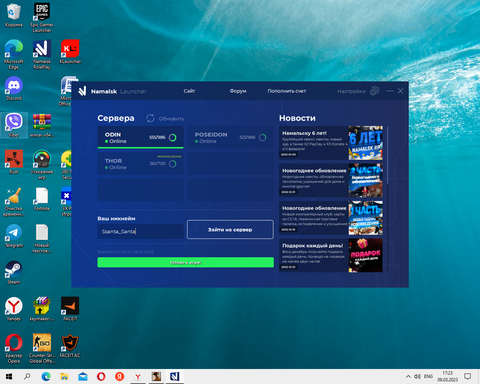The image size is (480, 384).
Task: Open Epic Games Launcher desktop icon
Action: point(42,17)
